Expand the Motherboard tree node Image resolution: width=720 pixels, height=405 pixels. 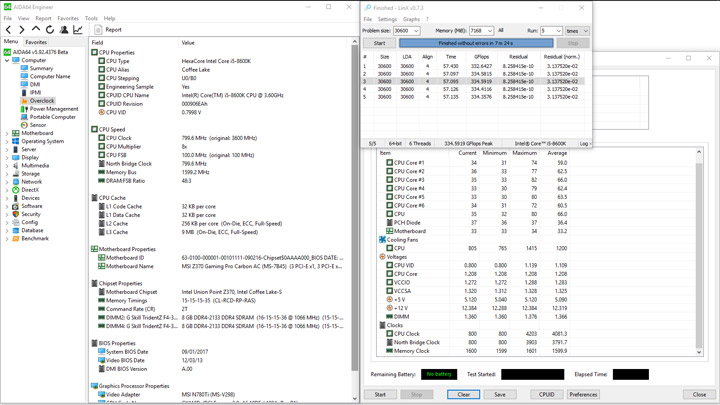7,133
